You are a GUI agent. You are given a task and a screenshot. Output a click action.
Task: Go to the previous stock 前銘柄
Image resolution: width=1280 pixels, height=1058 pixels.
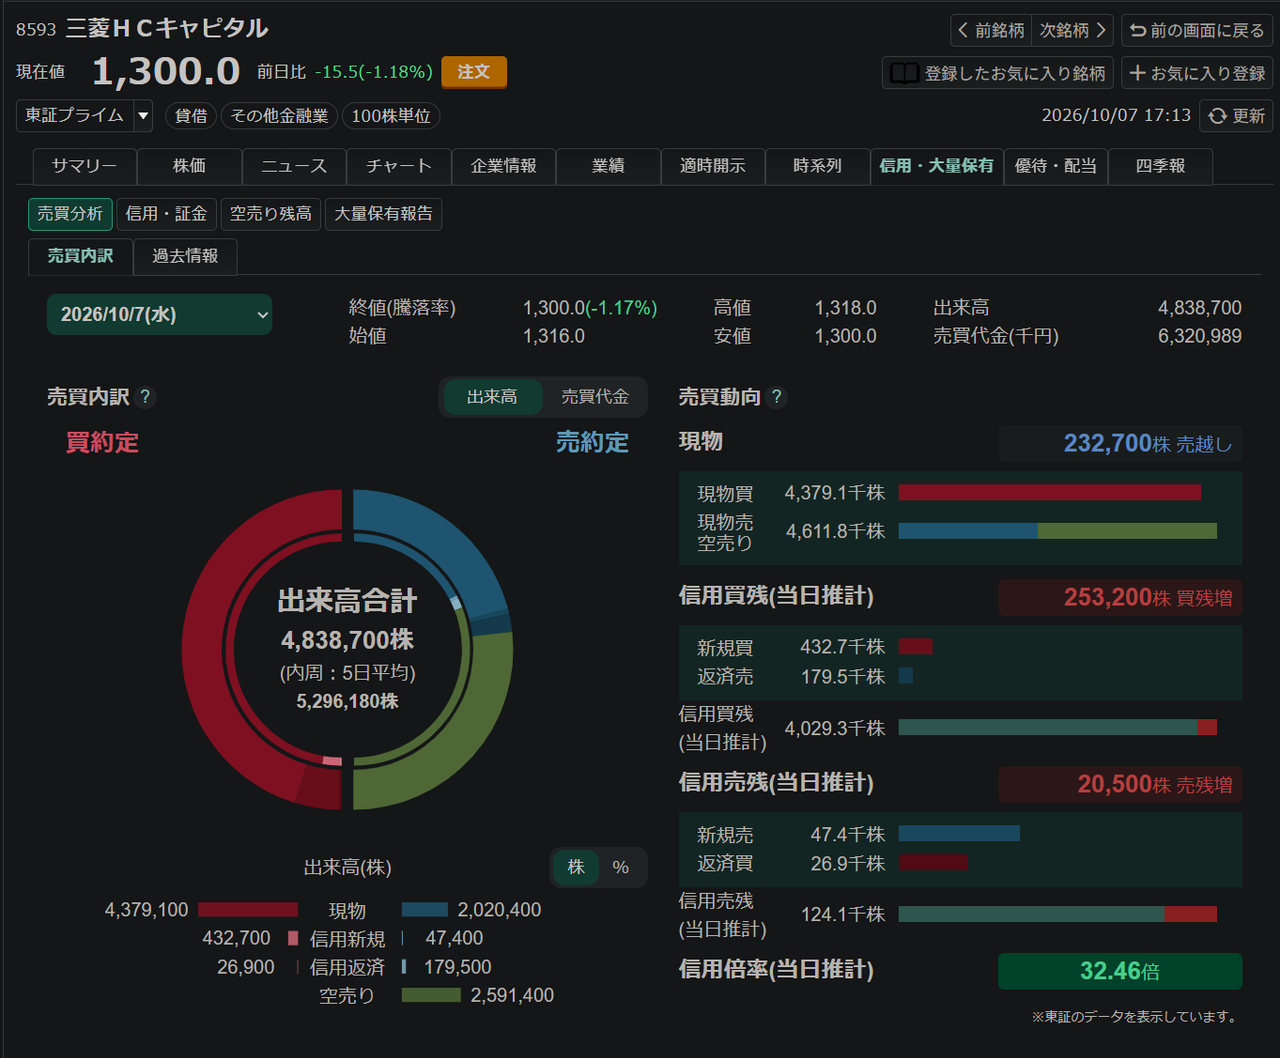point(991,30)
